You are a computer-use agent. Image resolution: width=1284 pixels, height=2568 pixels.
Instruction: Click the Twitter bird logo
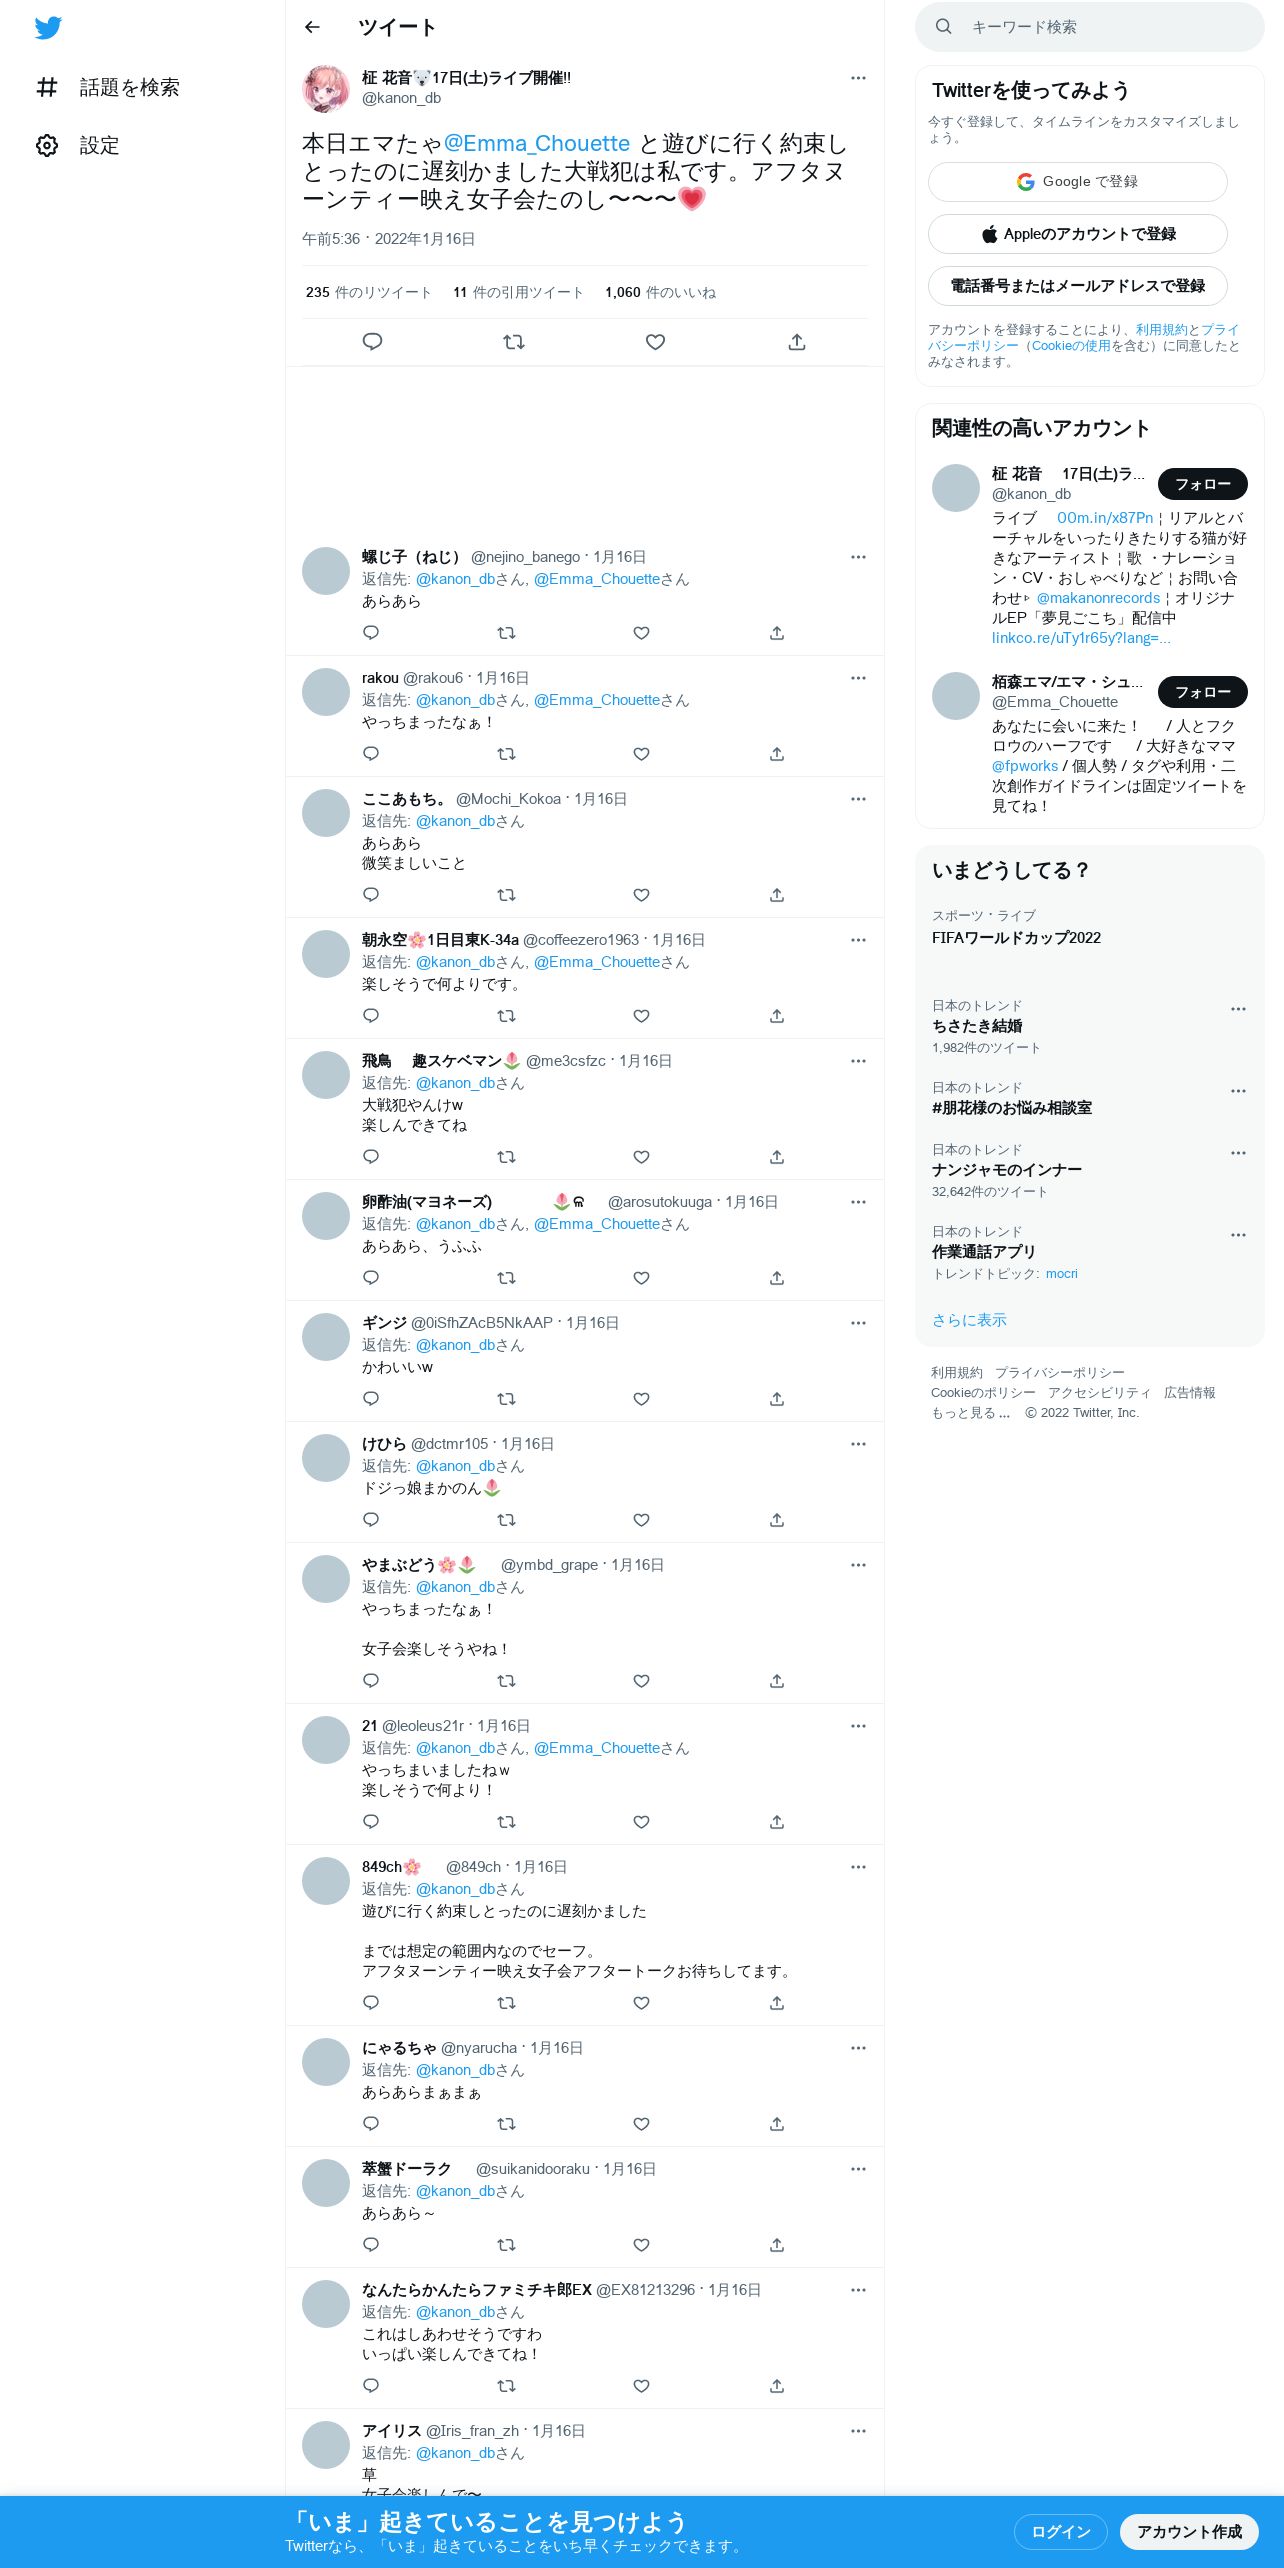click(x=48, y=28)
